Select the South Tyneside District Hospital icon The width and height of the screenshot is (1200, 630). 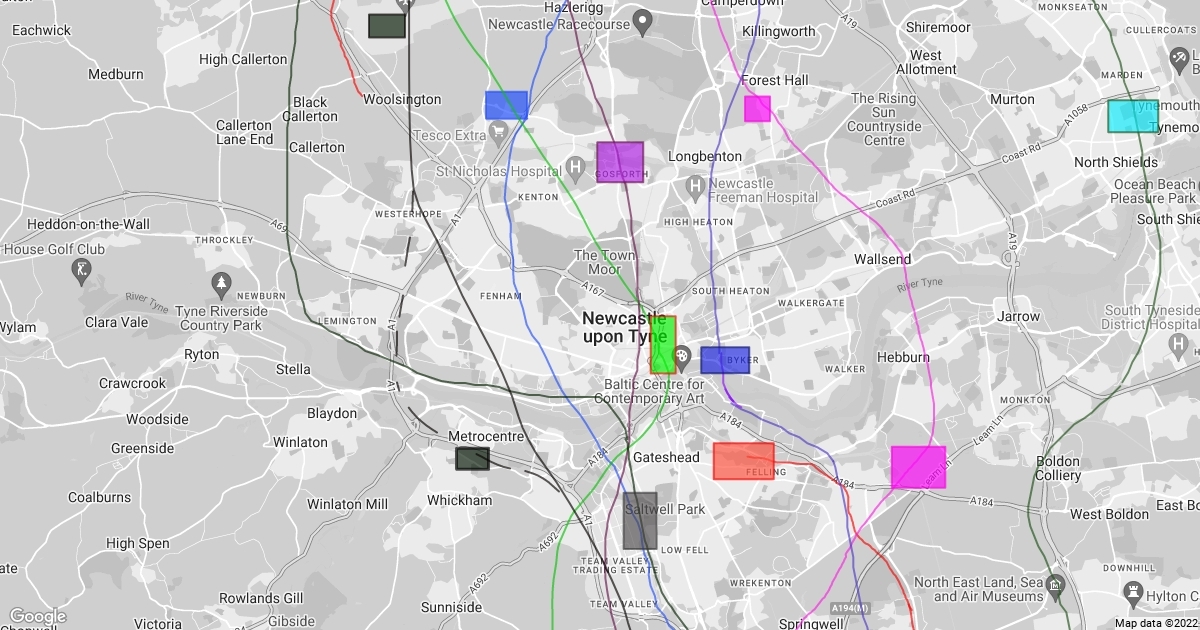[1179, 347]
